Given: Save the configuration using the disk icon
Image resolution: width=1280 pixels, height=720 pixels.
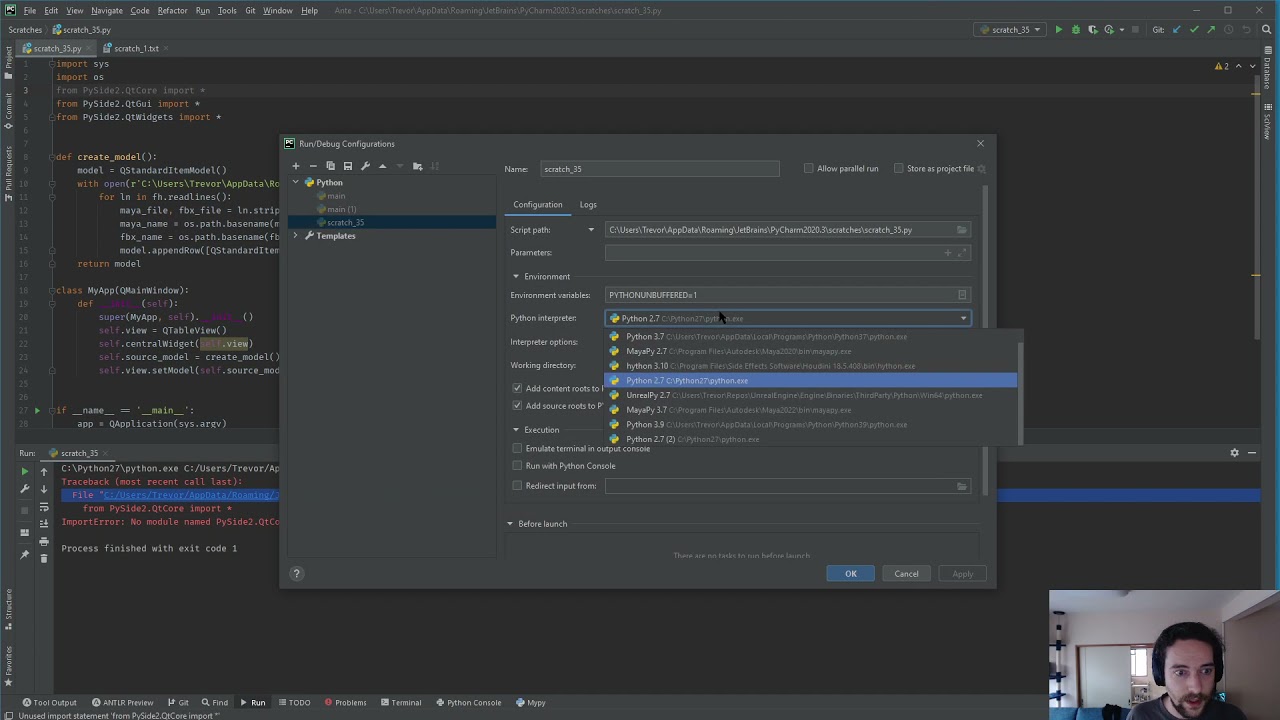Looking at the screenshot, I should tap(348, 166).
